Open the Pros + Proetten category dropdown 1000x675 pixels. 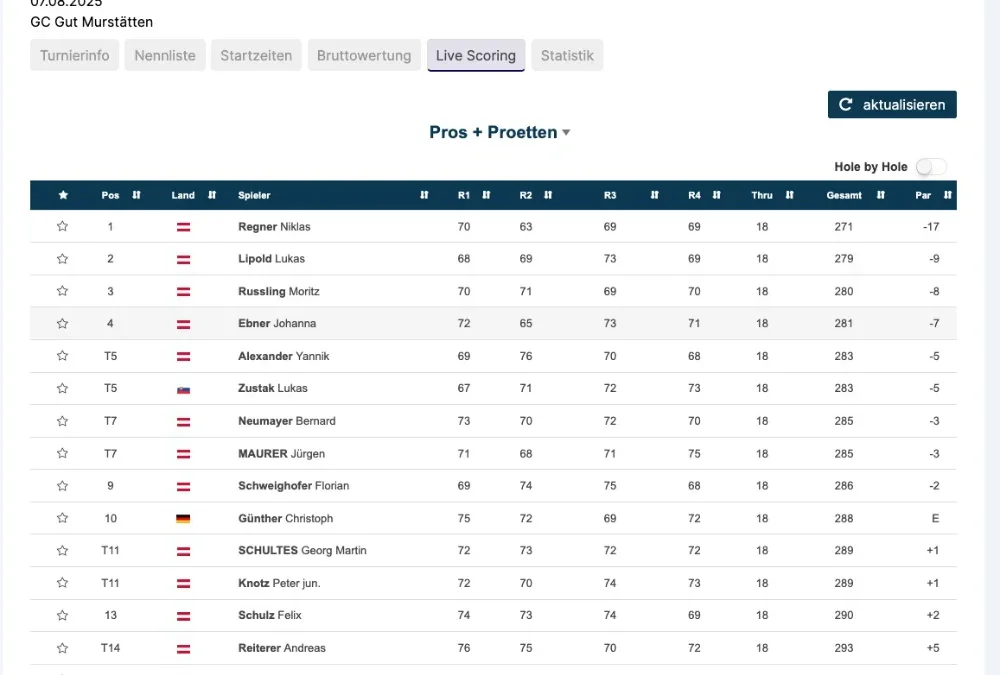499,132
